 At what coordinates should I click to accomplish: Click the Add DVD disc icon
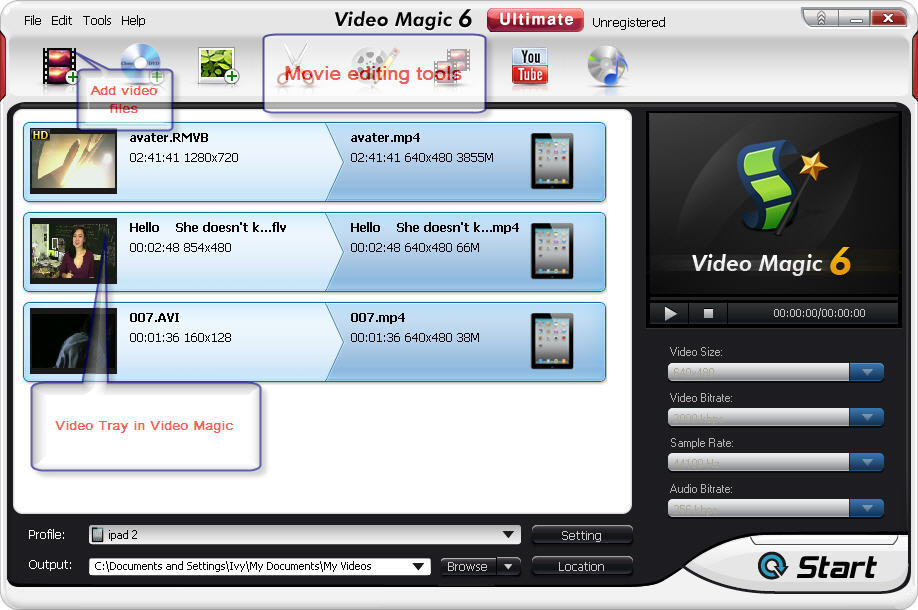click(x=141, y=63)
